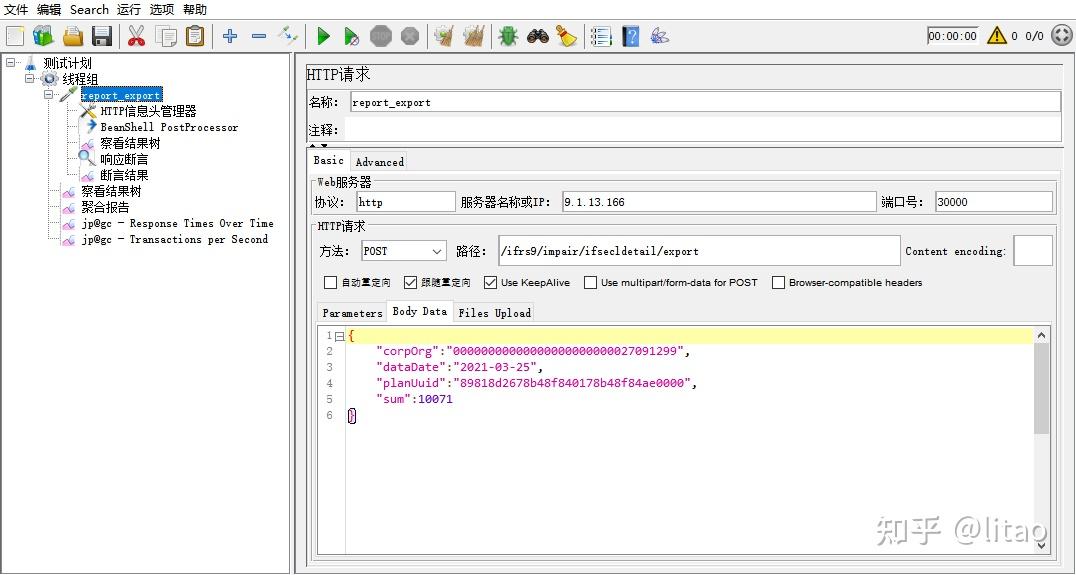This screenshot has height=575, width=1076.
Task: Click the Body Data scrollbar up arrow
Action: [1041, 336]
